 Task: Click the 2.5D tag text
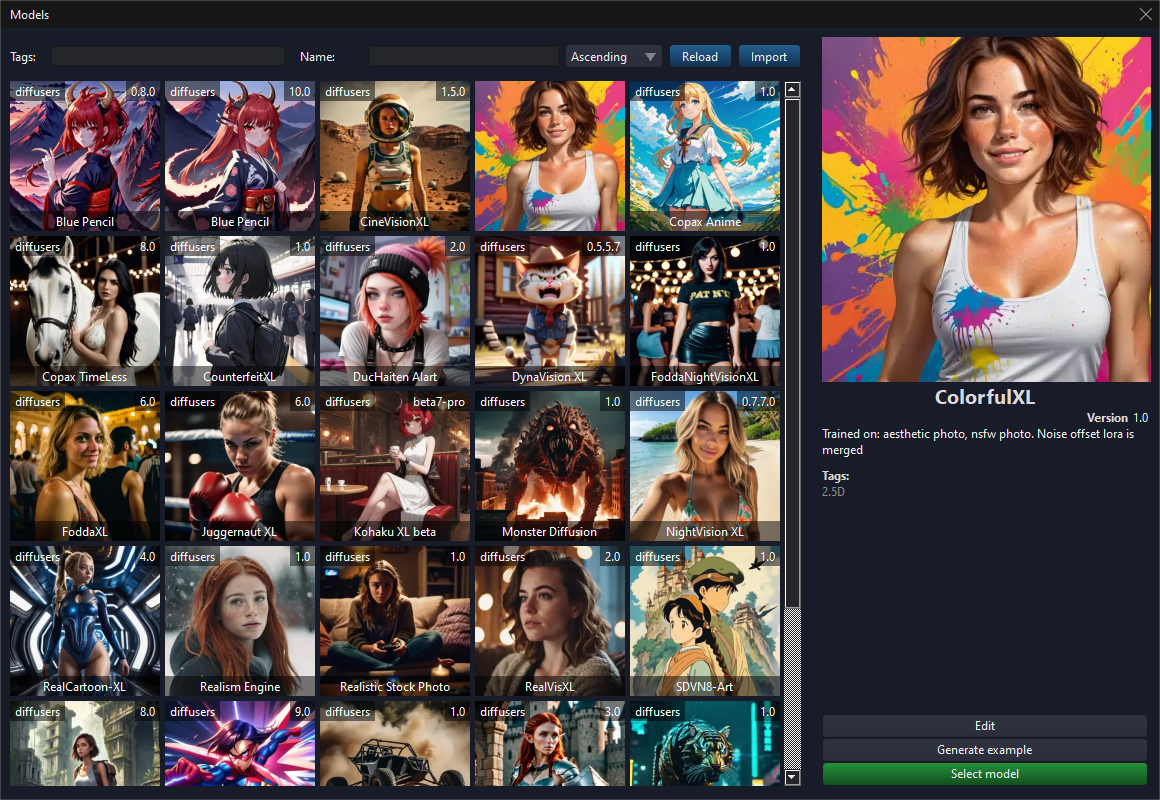(x=833, y=491)
